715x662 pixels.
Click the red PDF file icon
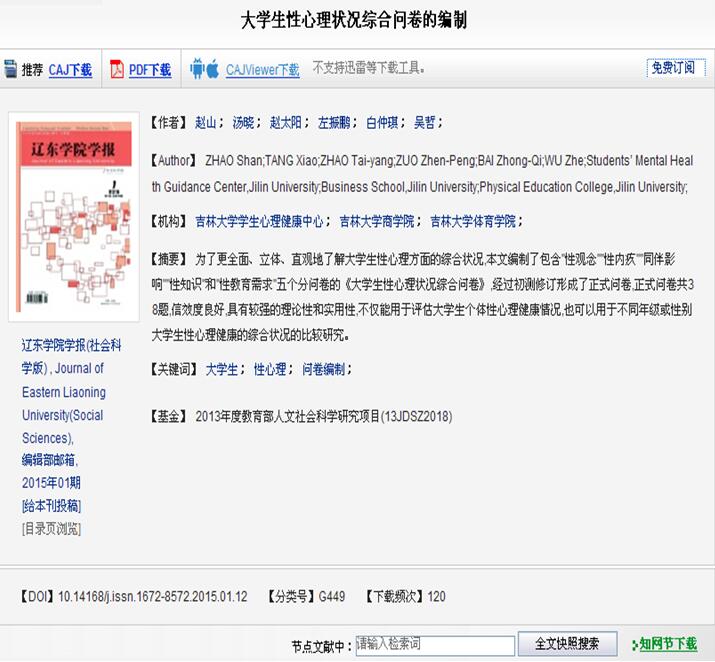[x=116, y=70]
